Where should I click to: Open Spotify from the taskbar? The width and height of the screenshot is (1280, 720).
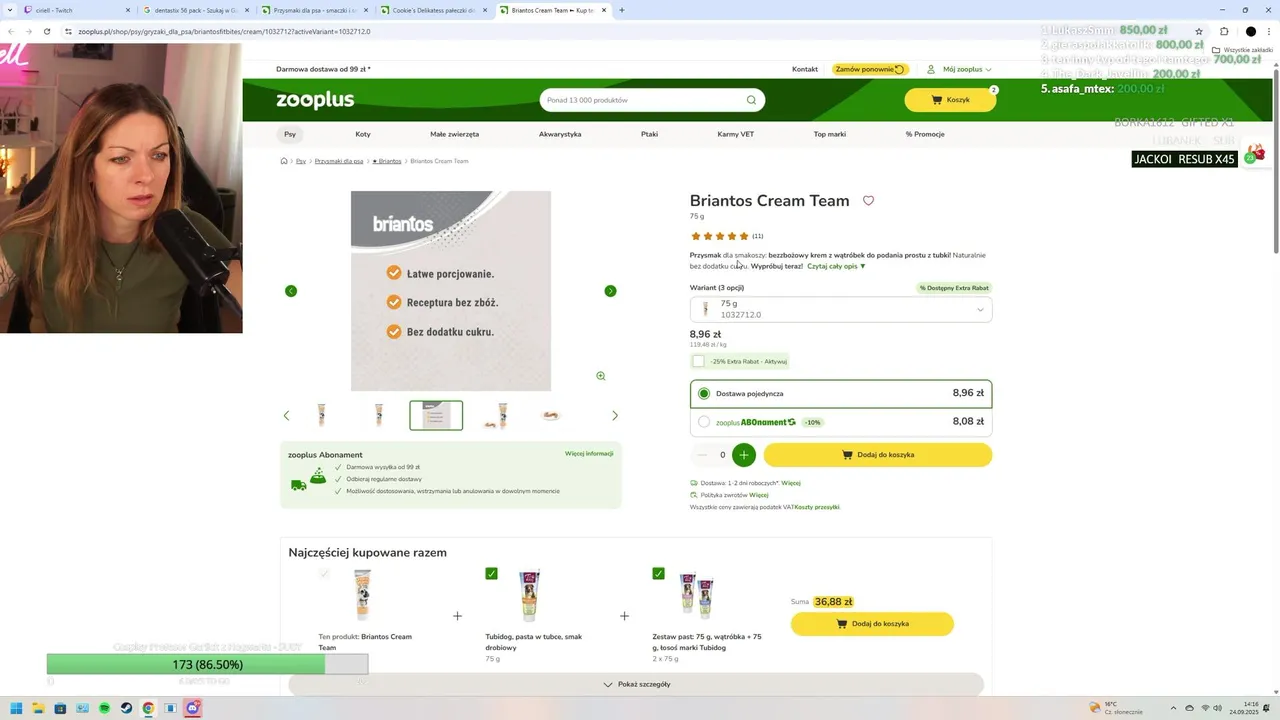pos(104,708)
